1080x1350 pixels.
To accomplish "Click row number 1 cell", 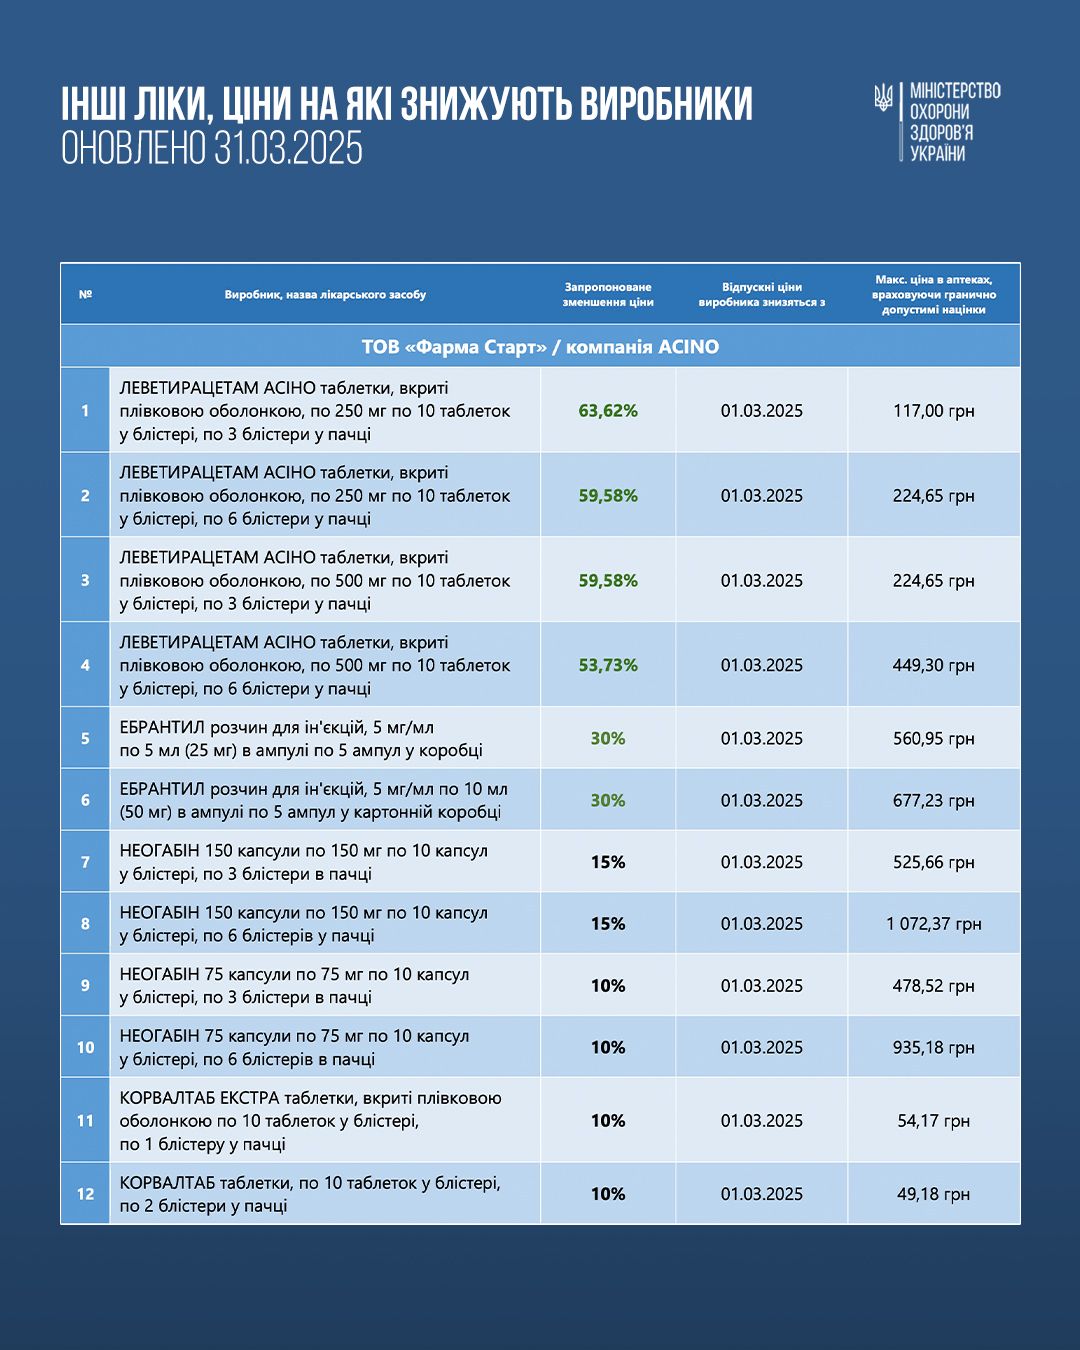I will pyautogui.click(x=85, y=410).
